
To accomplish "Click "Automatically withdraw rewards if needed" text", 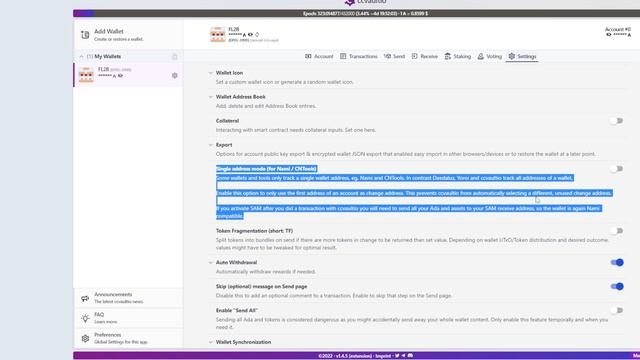I will [x=266, y=272].
